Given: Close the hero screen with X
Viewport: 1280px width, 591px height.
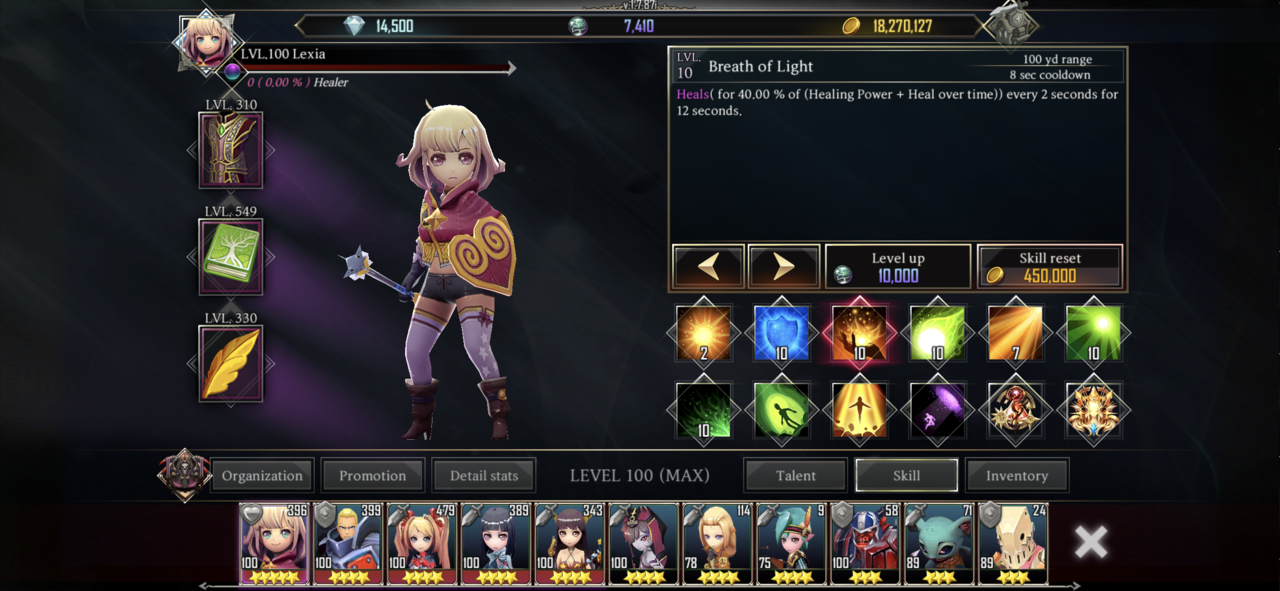Looking at the screenshot, I should pos(1091,542).
